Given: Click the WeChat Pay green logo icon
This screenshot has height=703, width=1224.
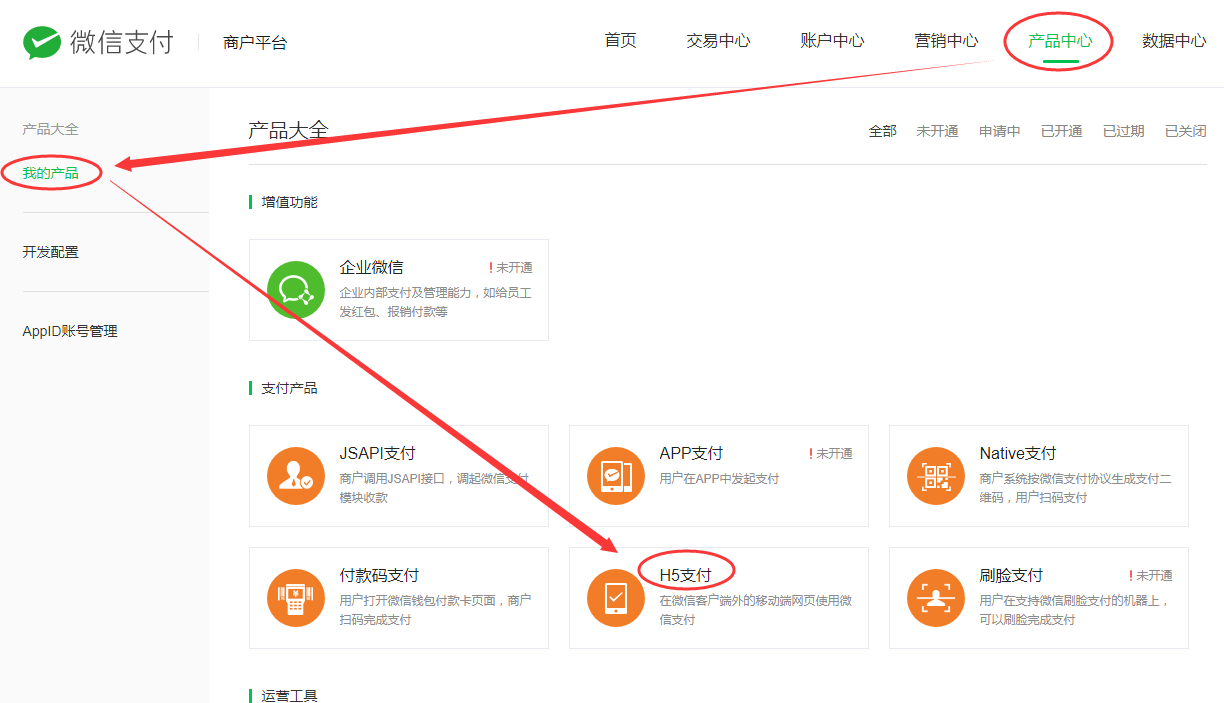Looking at the screenshot, I should coord(42,43).
